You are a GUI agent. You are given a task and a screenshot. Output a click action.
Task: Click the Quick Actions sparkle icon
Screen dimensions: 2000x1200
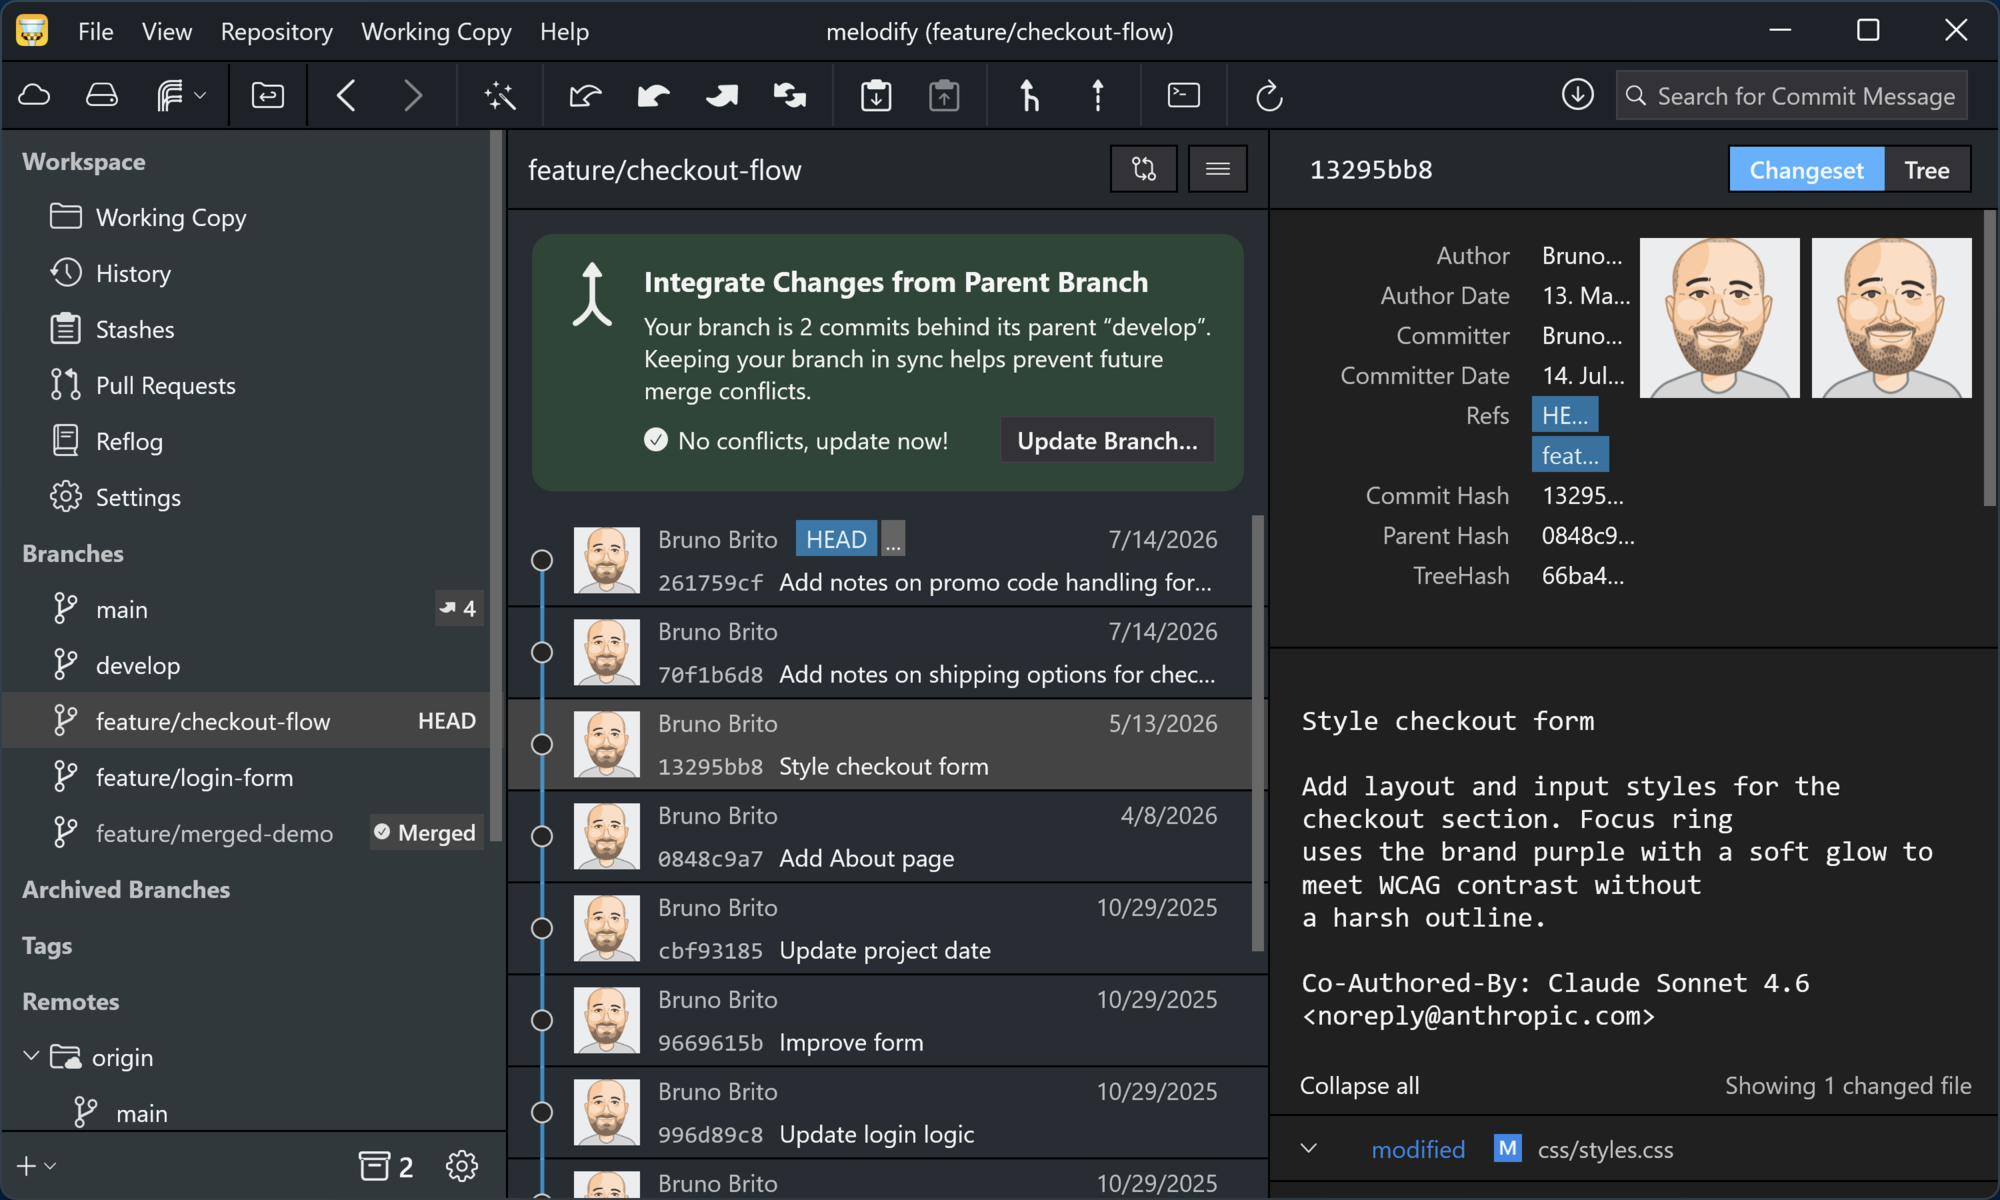pyautogui.click(x=500, y=95)
